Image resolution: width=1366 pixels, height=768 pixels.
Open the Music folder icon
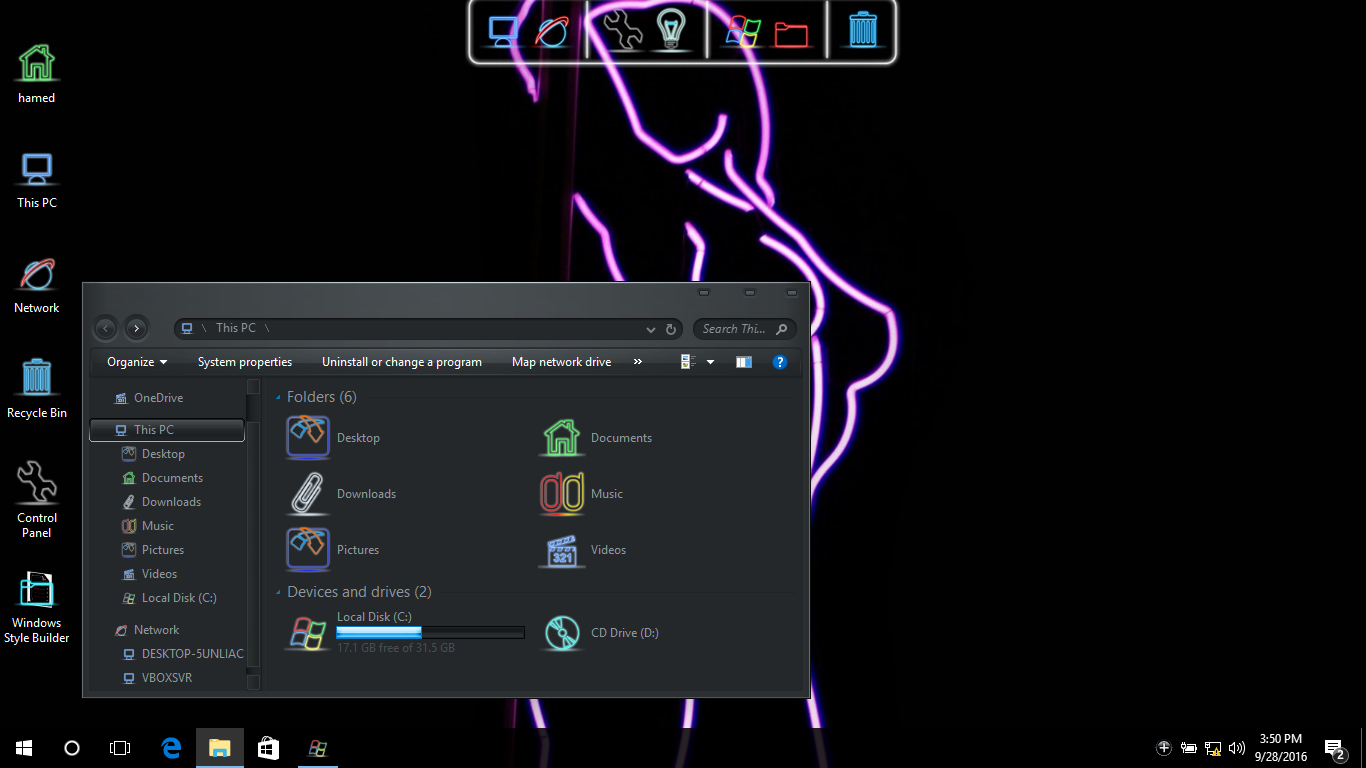tap(562, 494)
